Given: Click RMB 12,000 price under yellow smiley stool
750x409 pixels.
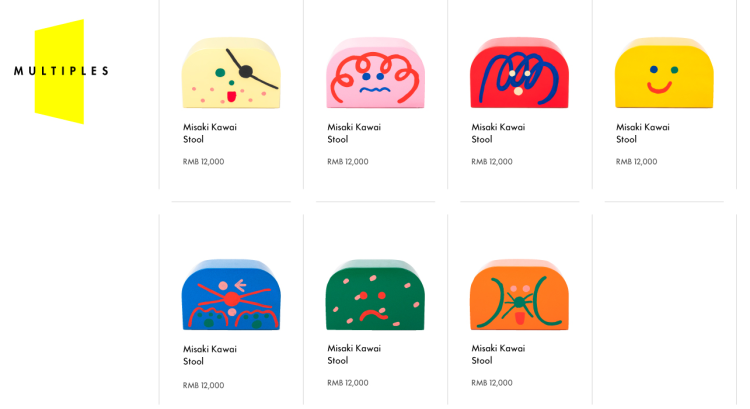Looking at the screenshot, I should (x=637, y=162).
